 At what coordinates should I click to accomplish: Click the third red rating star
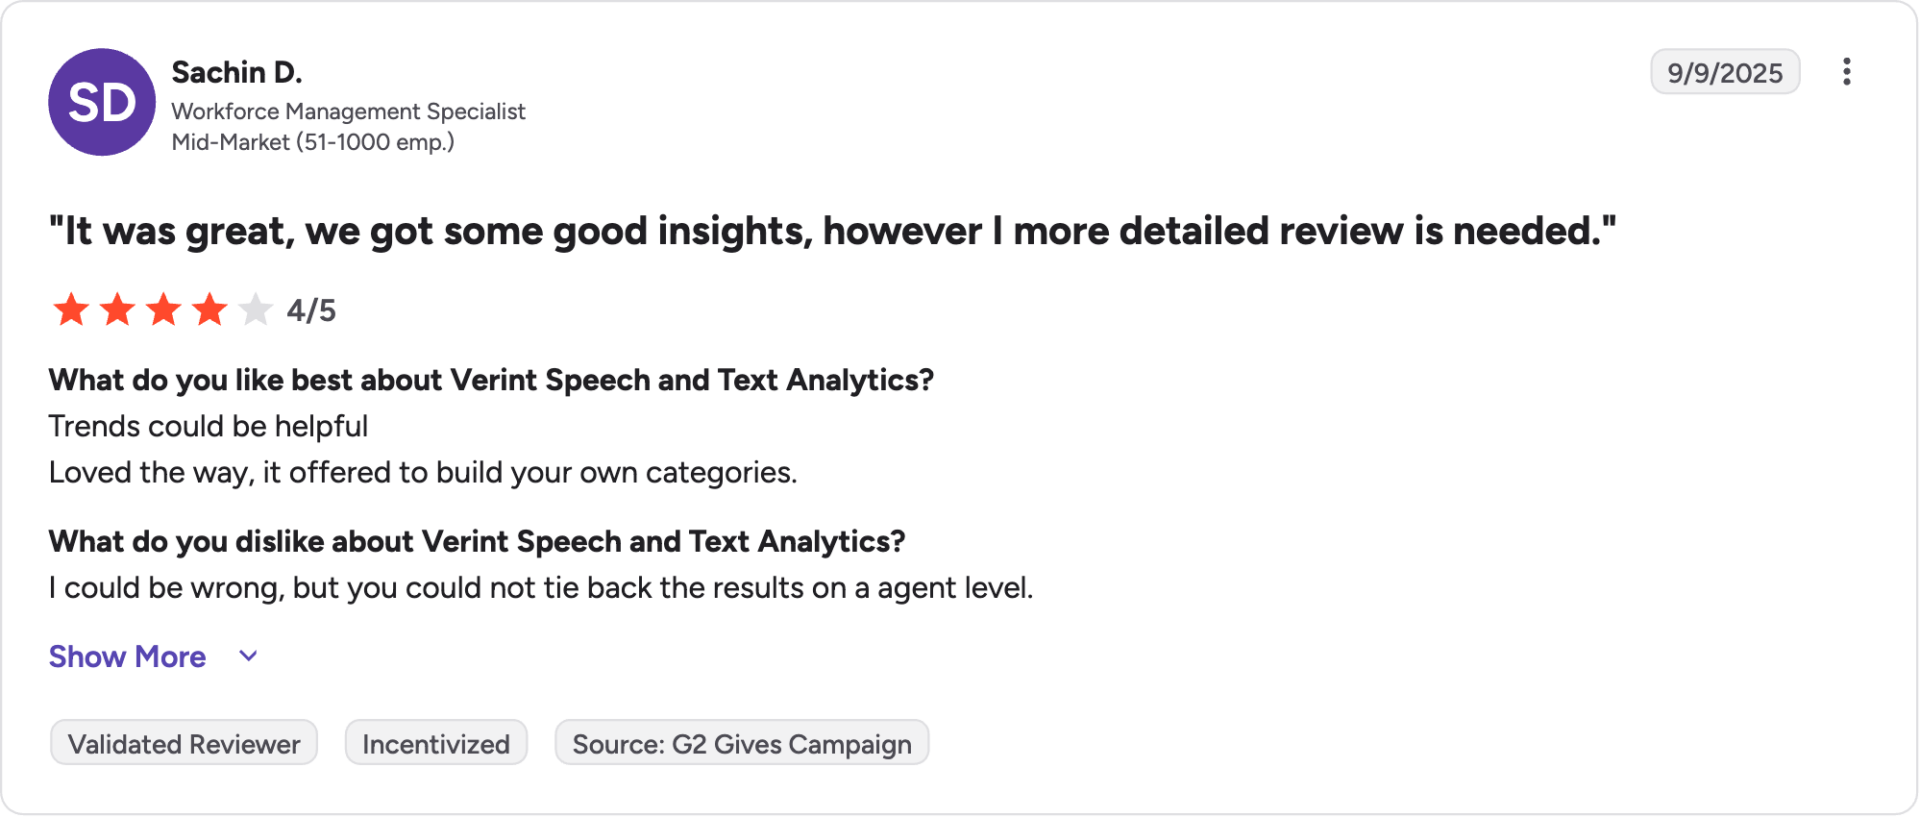163,310
